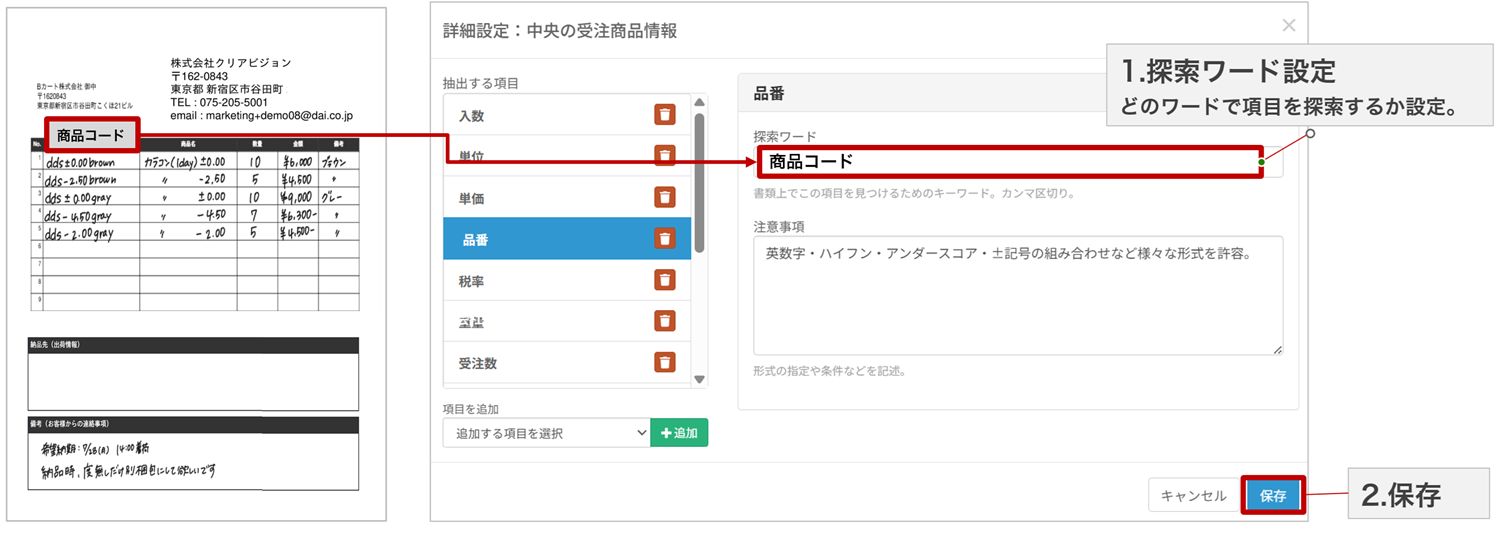The height and width of the screenshot is (544, 1500).
Task: Focus the 注意事項 text area
Action: 1017,295
